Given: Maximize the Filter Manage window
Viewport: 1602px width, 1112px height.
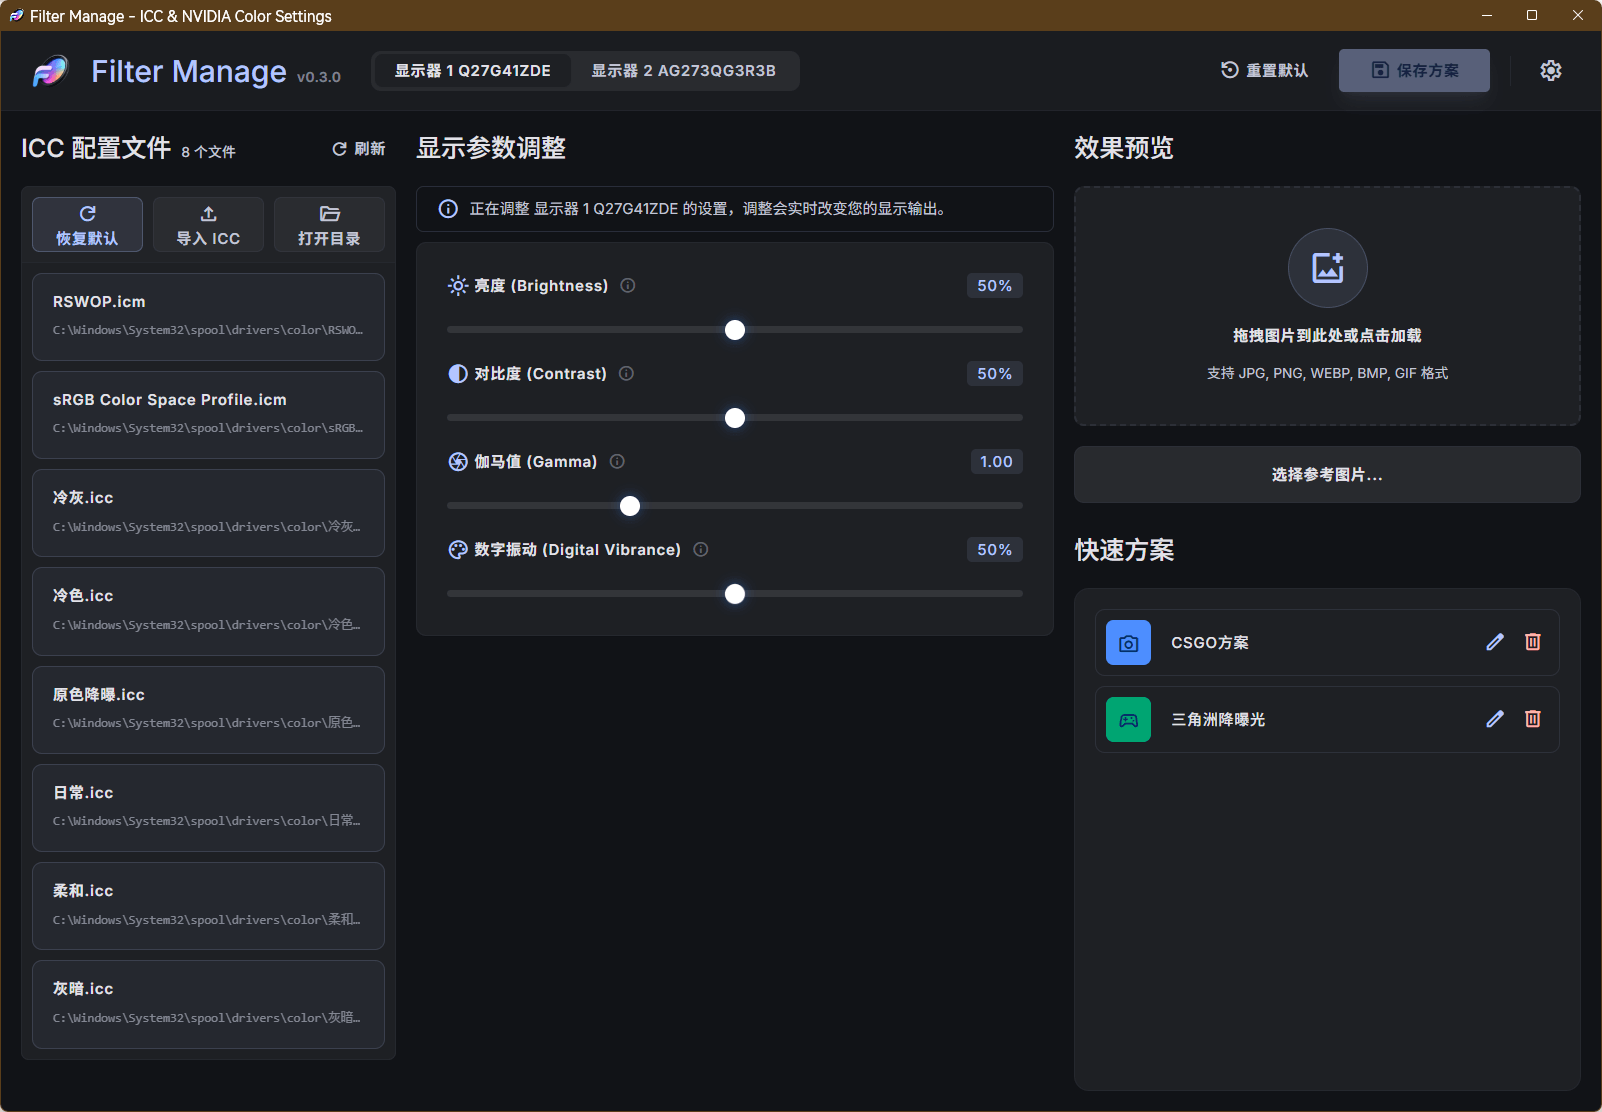Looking at the screenshot, I should (1532, 15).
